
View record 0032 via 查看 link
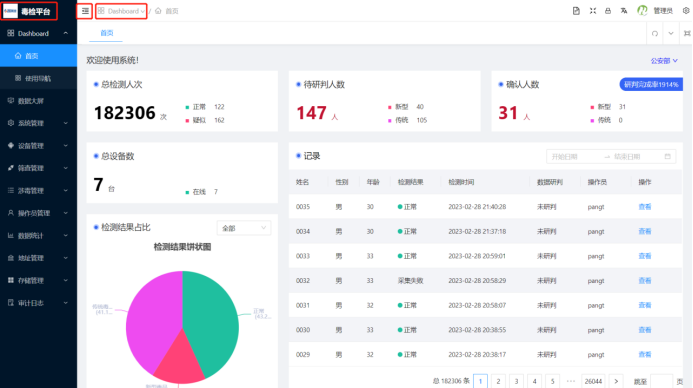(x=644, y=281)
